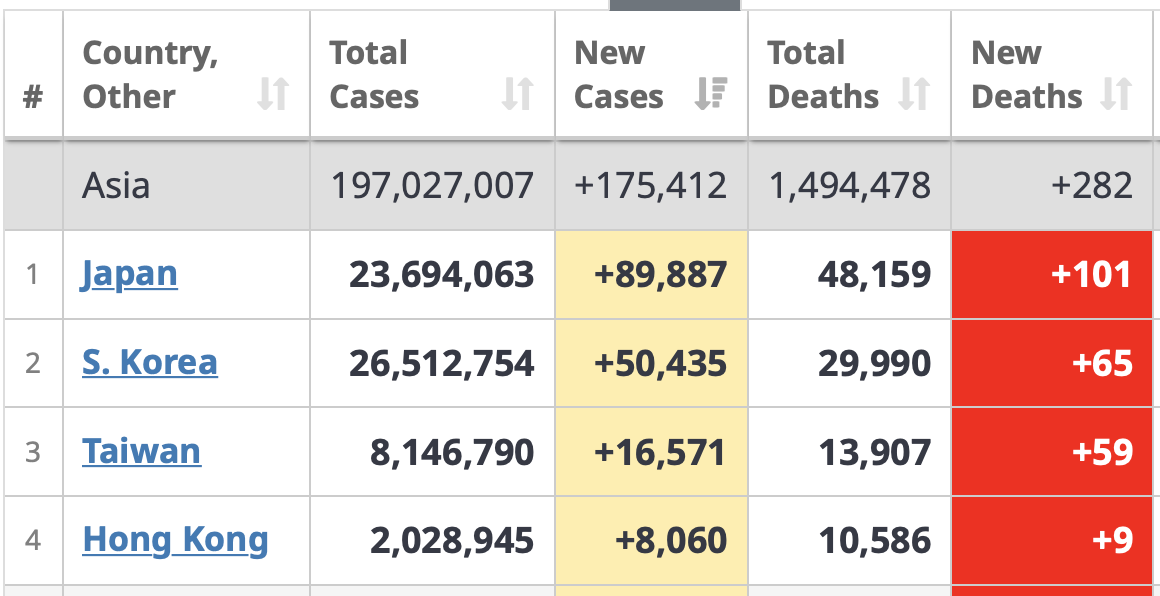Open the Japan country link

tap(130, 274)
